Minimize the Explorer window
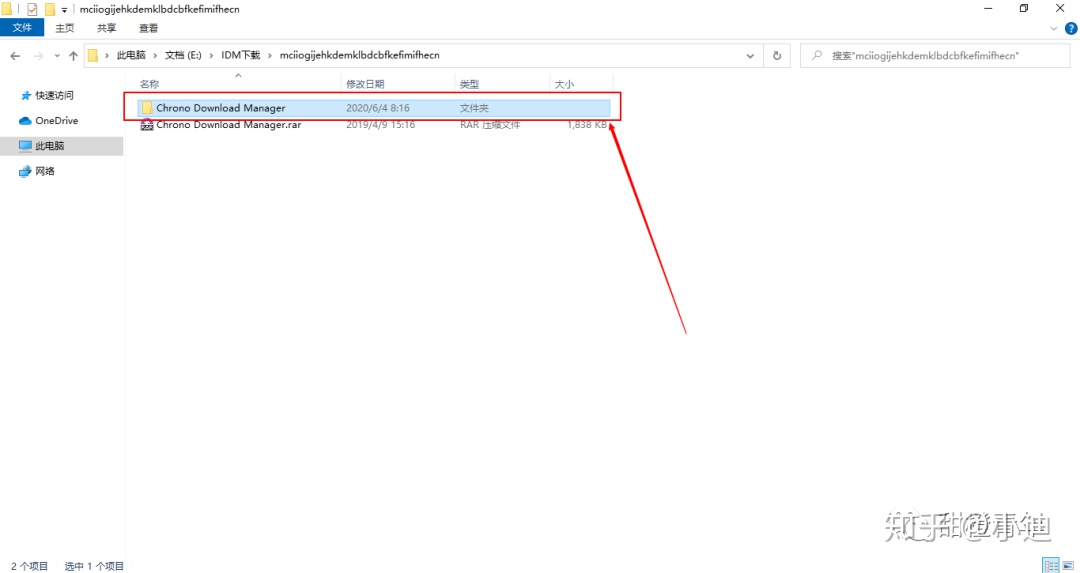 (988, 8)
